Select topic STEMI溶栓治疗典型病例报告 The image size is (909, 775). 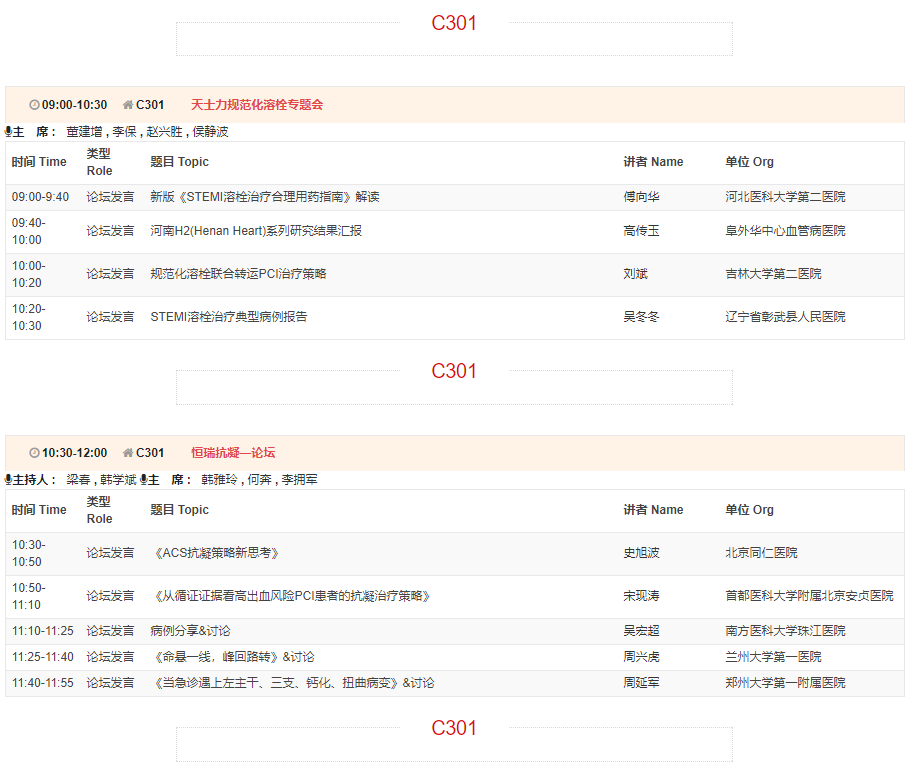click(229, 316)
